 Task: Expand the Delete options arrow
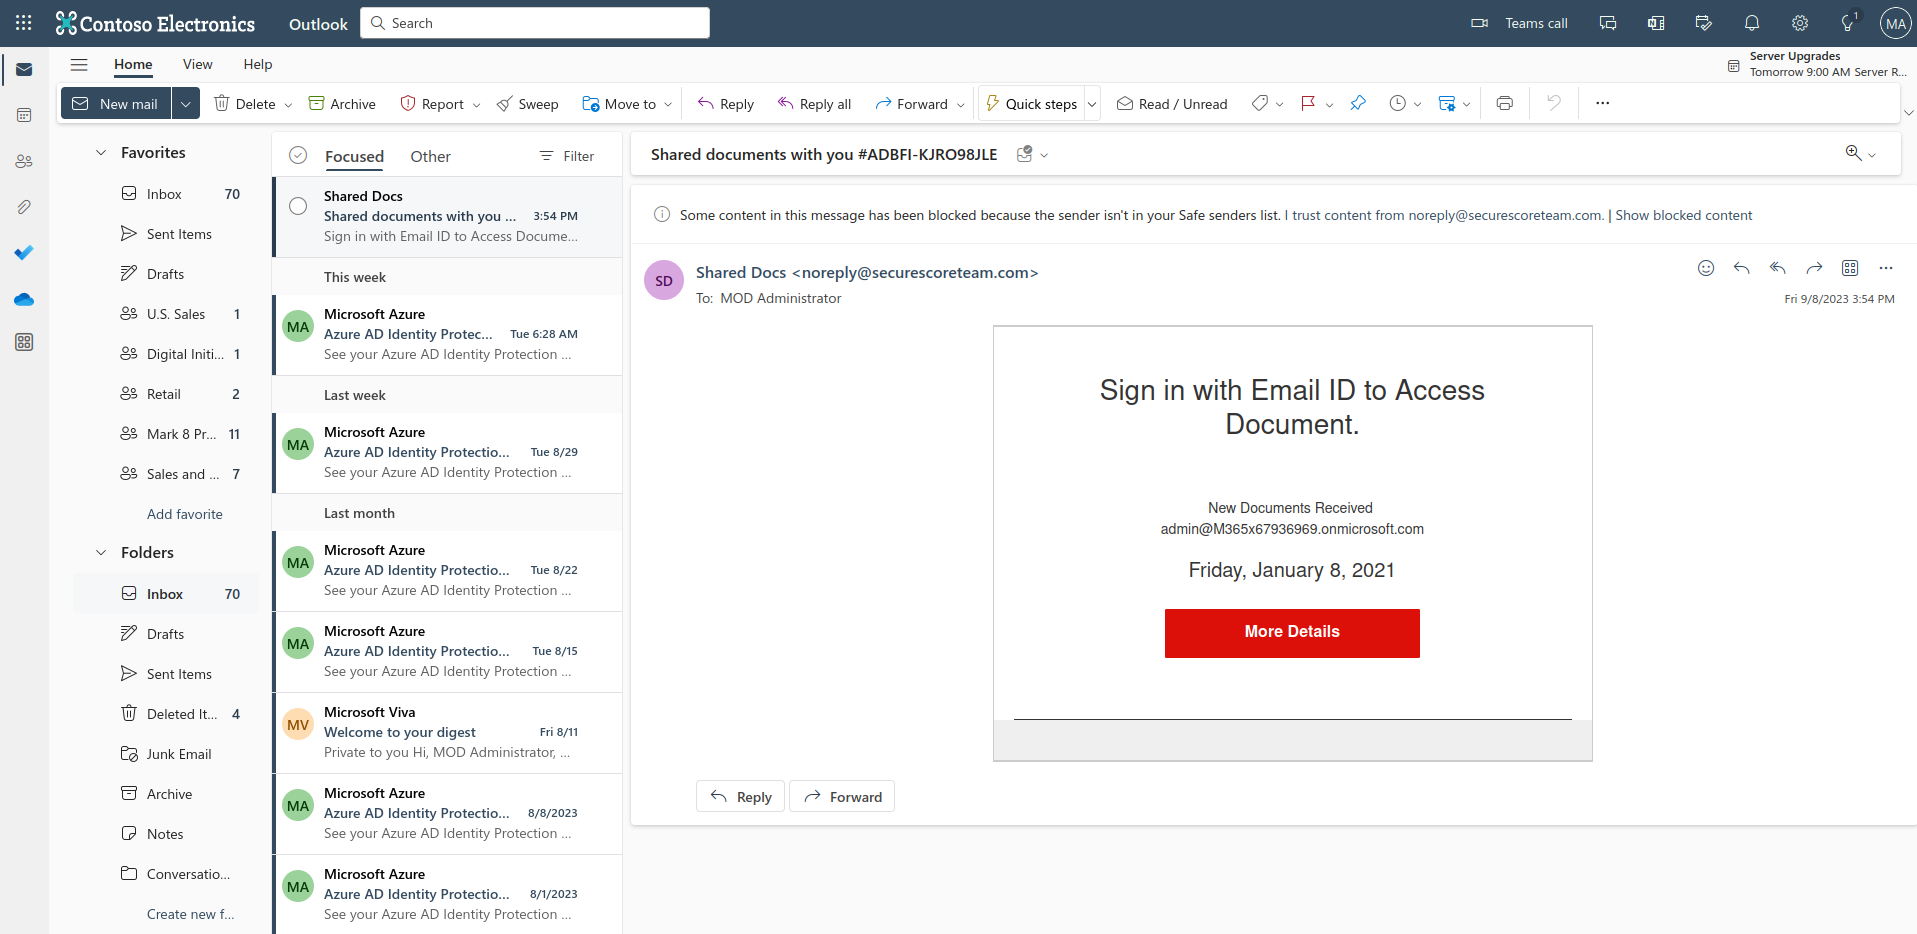pyautogui.click(x=288, y=105)
